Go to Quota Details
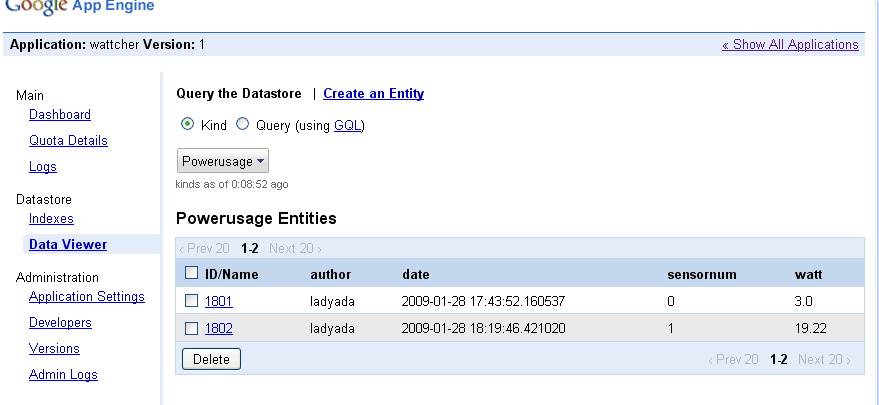The width and height of the screenshot is (879, 405). click(x=68, y=141)
